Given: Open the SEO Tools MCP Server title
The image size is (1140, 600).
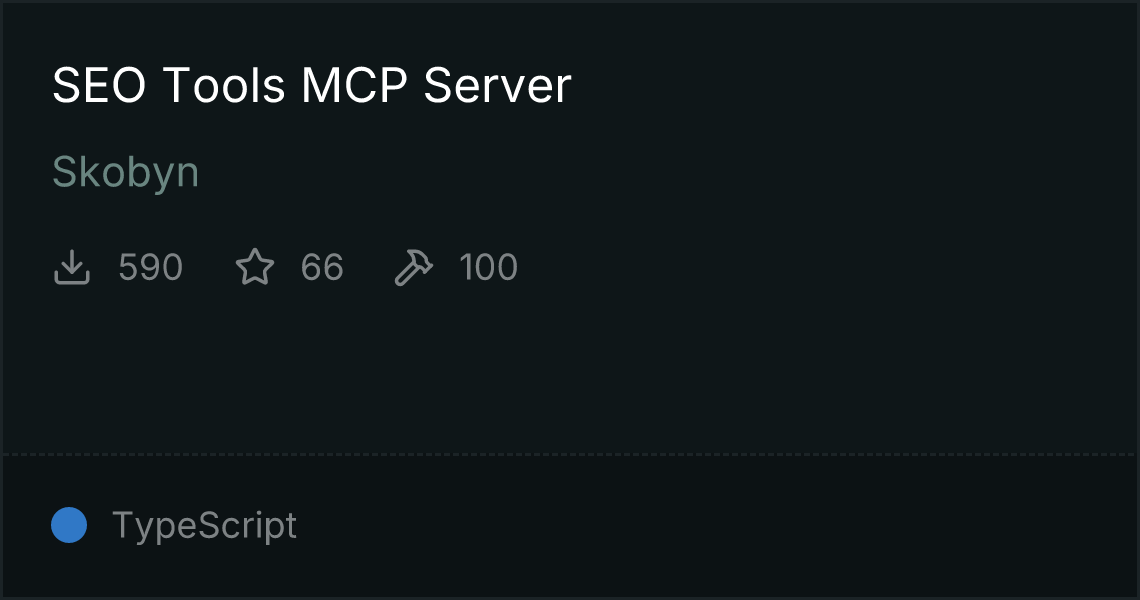Looking at the screenshot, I should click(312, 85).
